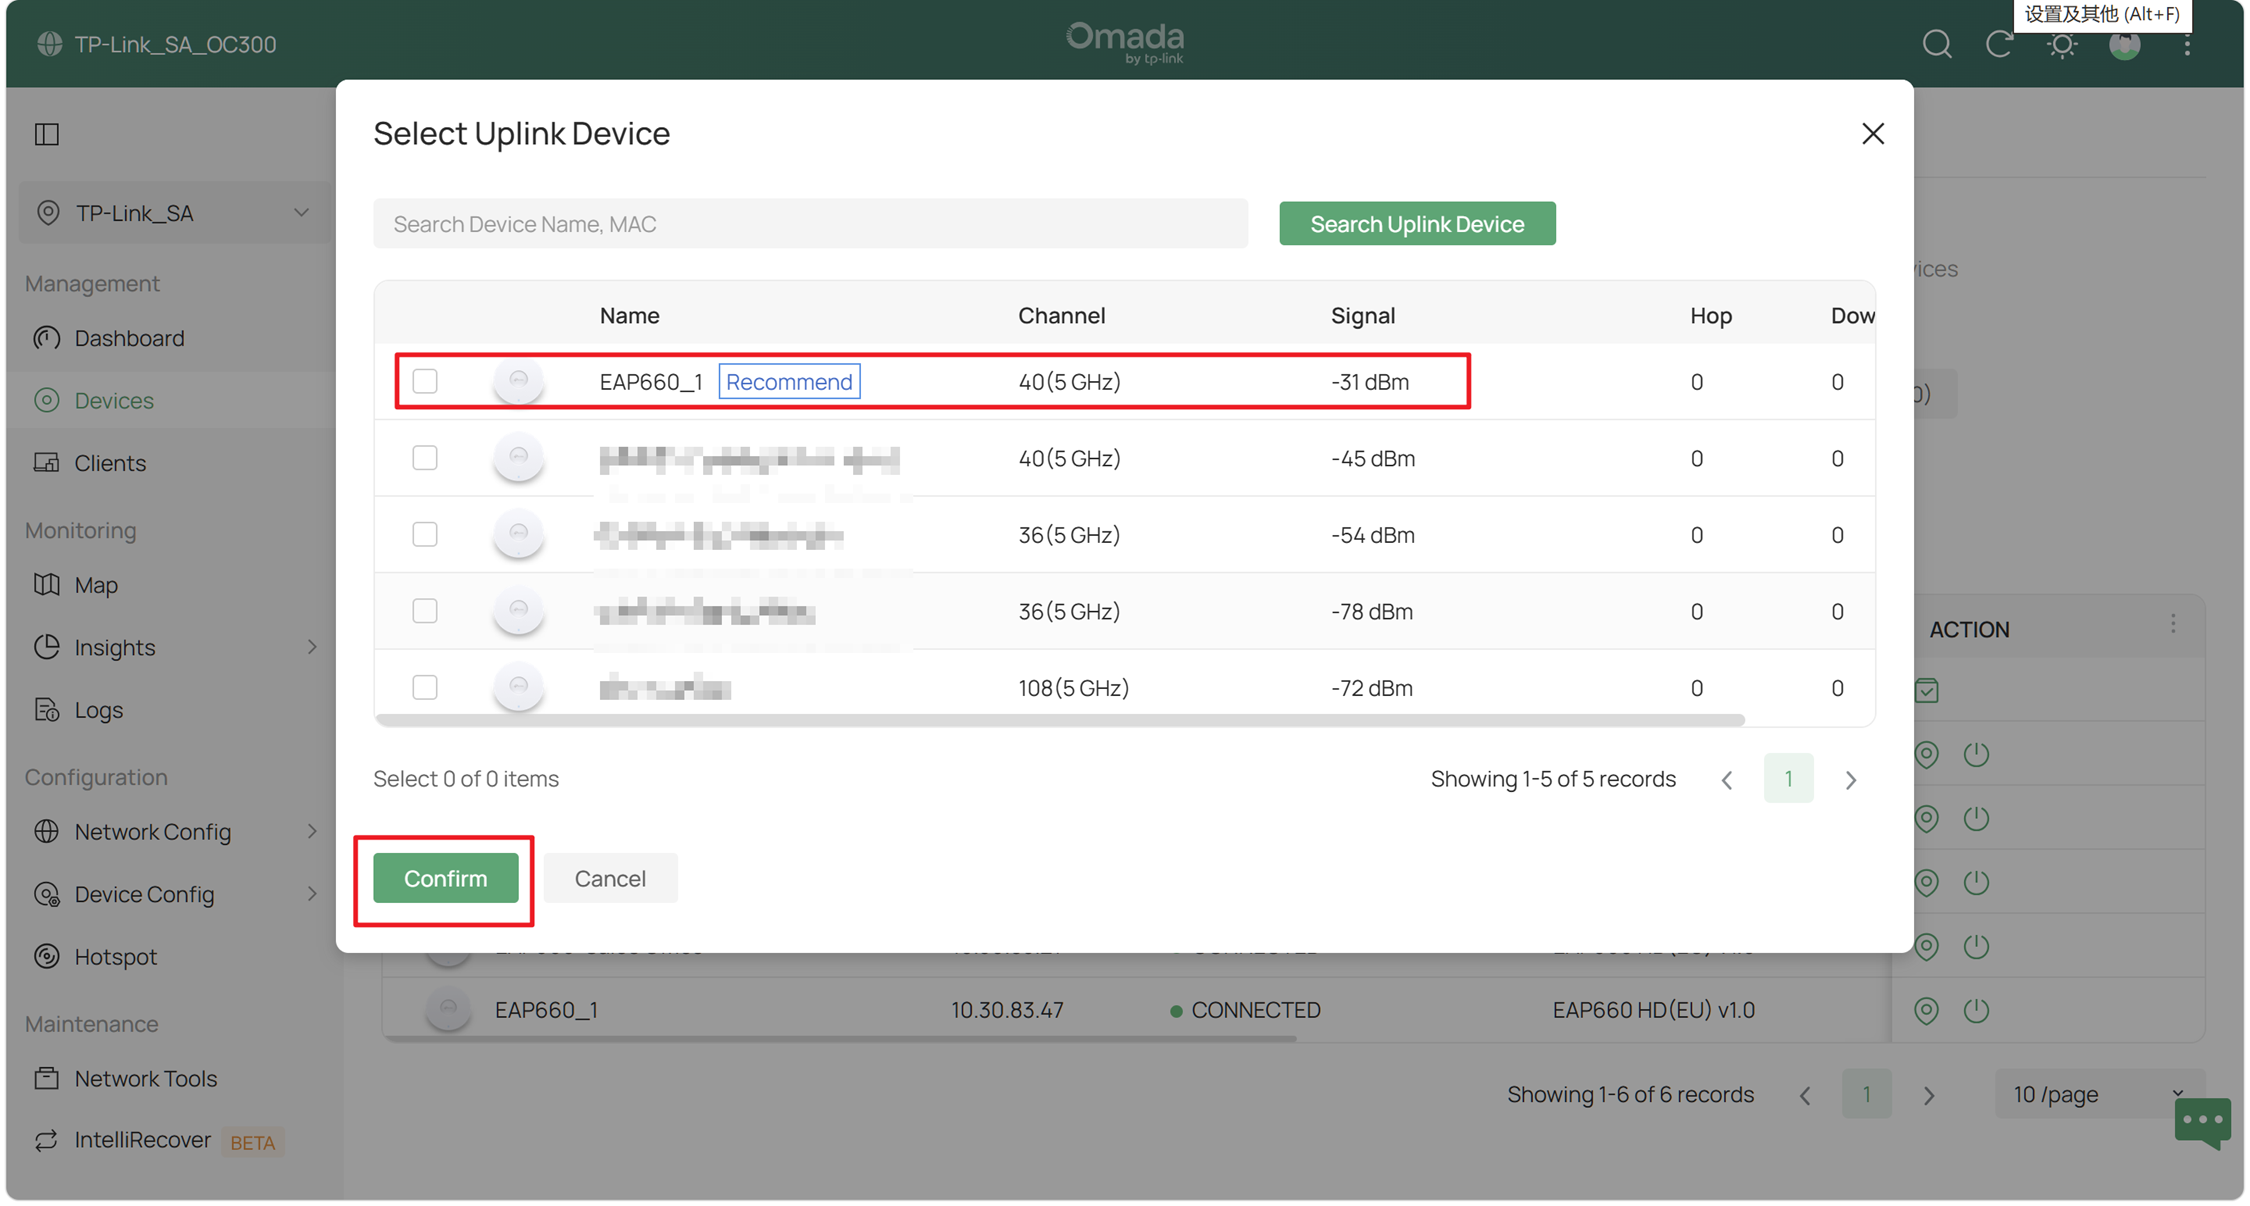Viewport: 2250px width, 1206px height.
Task: Click the CONNECTED status of EAP660_1
Action: [1245, 1010]
